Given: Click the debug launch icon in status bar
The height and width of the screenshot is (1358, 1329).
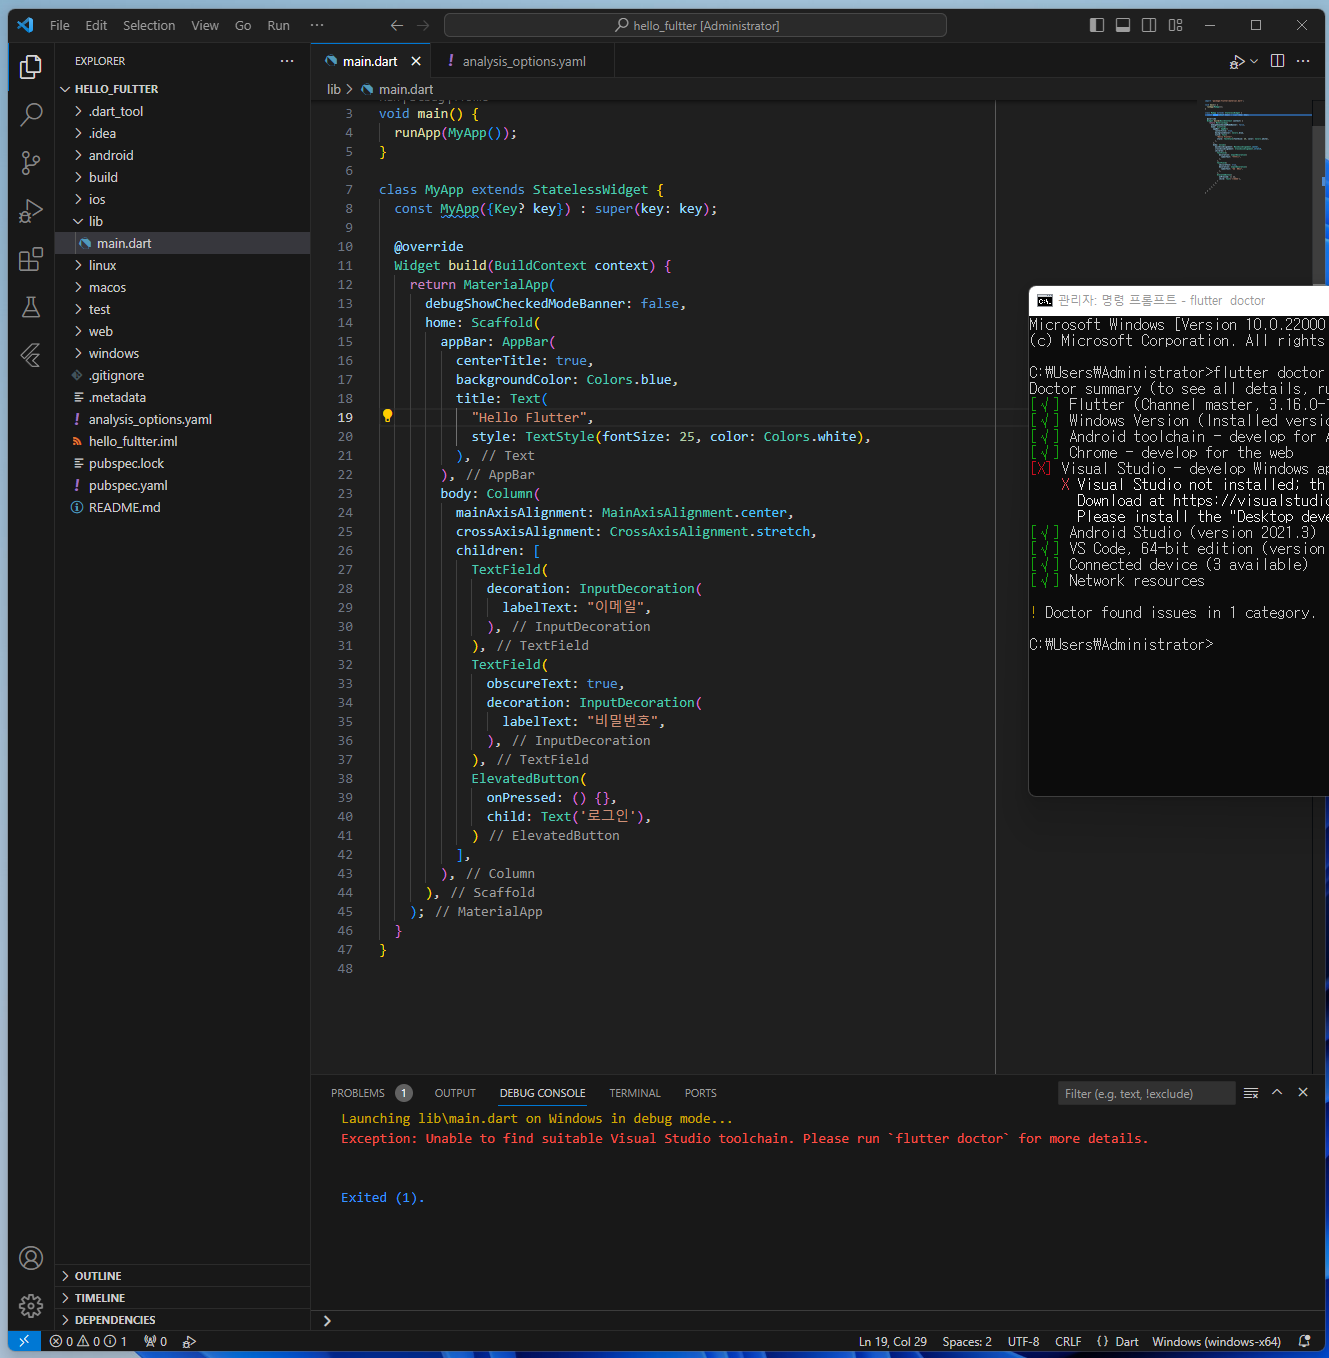Looking at the screenshot, I should (189, 1341).
